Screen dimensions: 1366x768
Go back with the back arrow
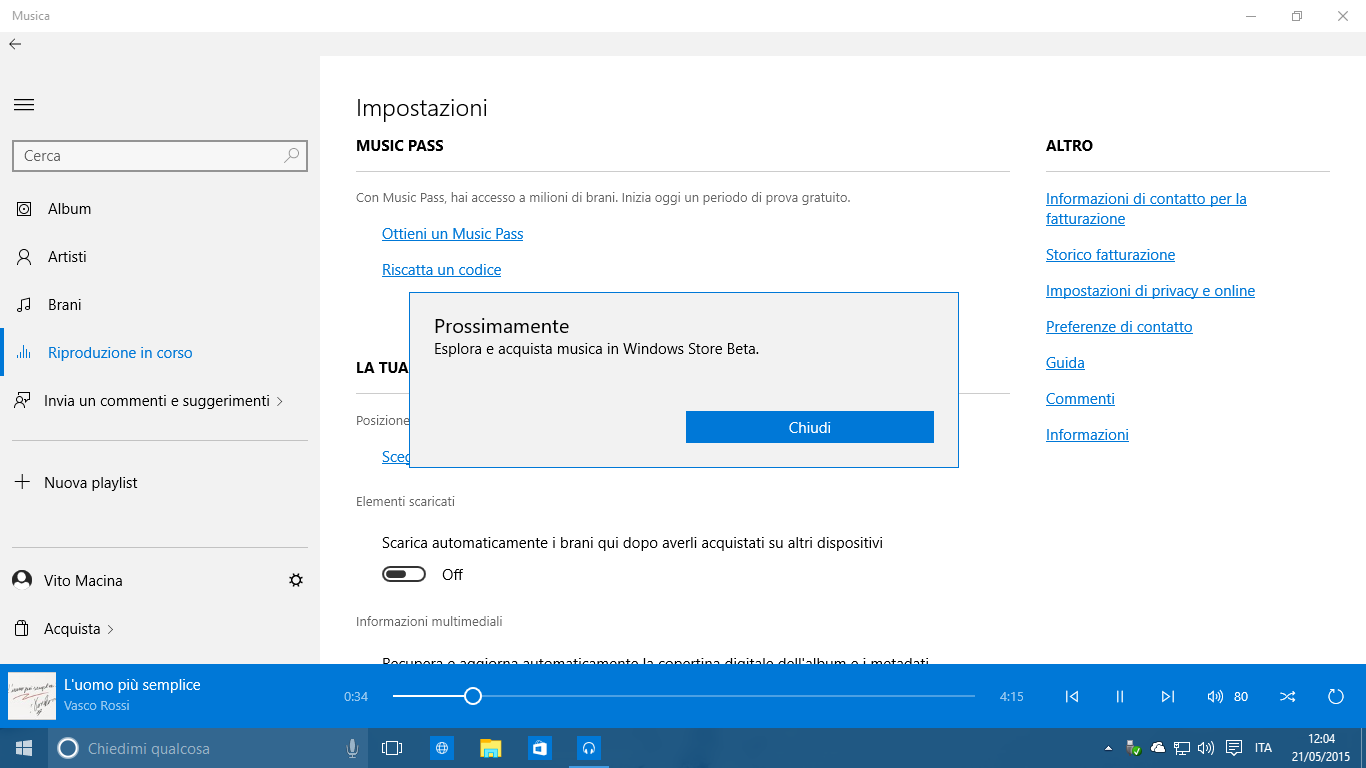point(15,44)
